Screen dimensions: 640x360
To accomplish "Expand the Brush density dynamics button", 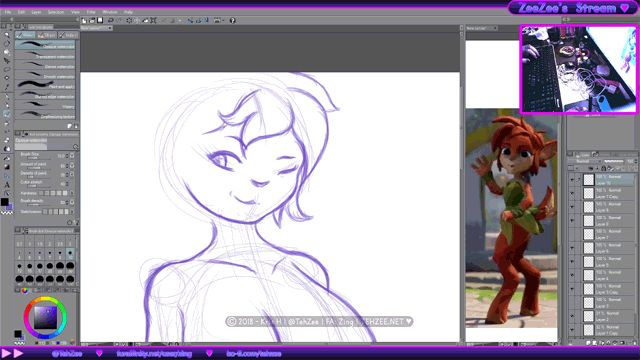I will pyautogui.click(x=72, y=202).
